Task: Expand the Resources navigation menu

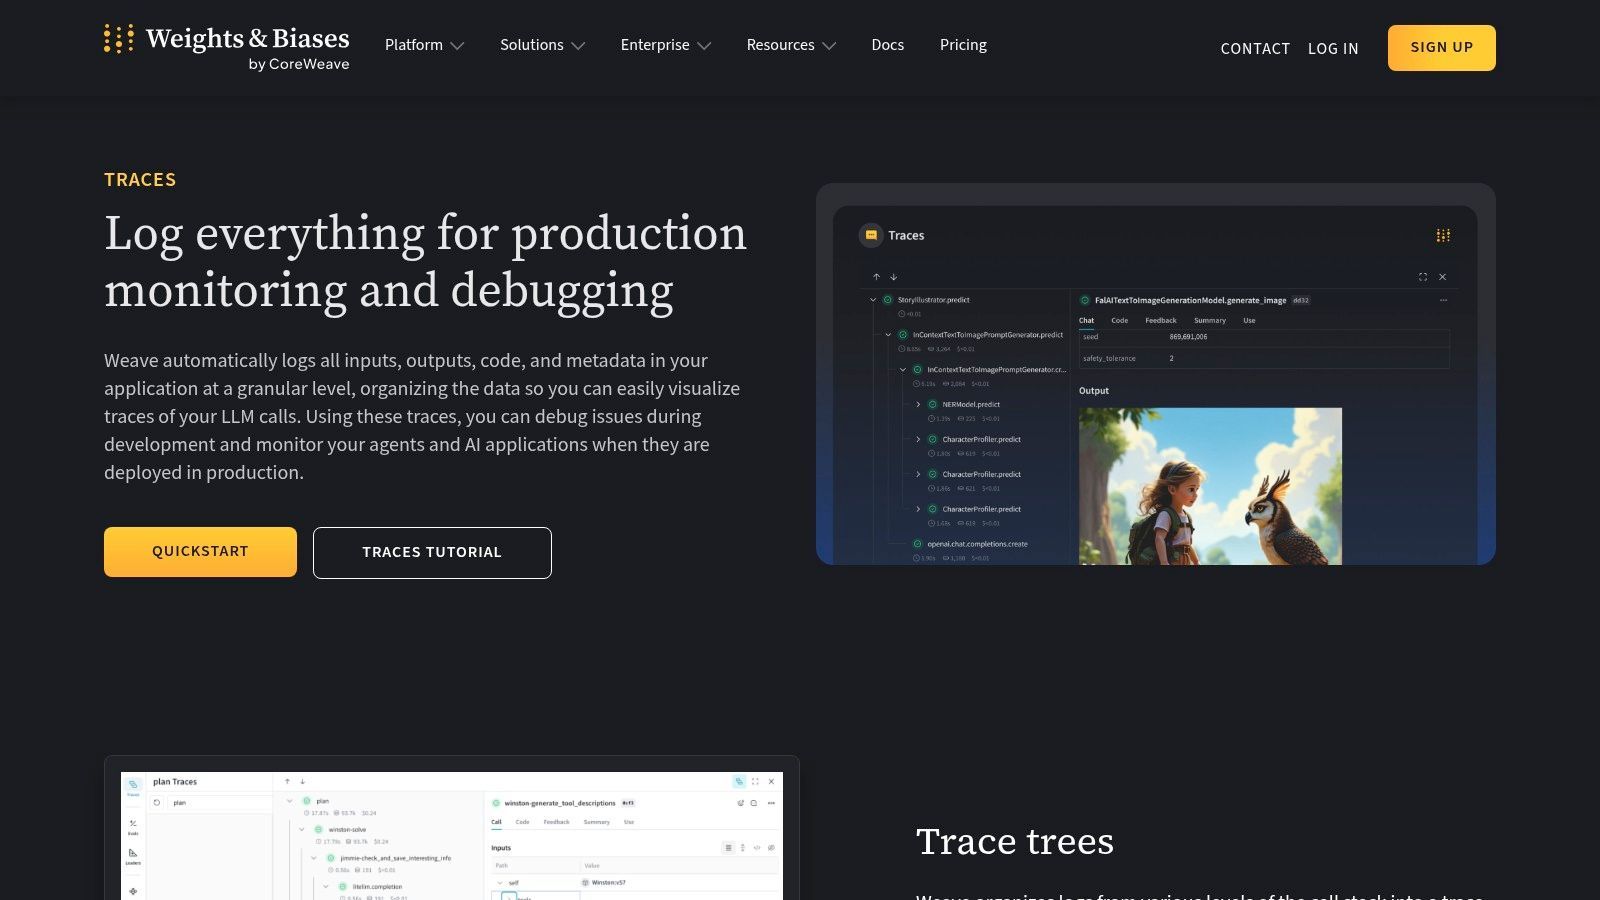Action: click(x=791, y=45)
